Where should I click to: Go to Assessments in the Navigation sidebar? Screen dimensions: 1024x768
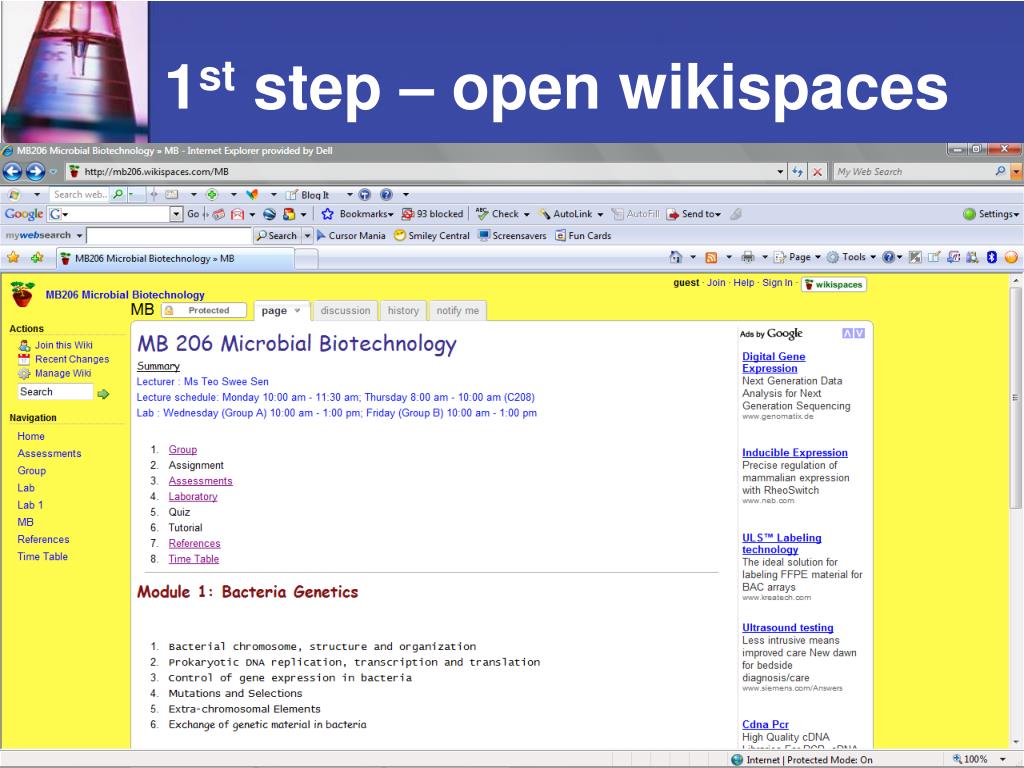point(50,453)
